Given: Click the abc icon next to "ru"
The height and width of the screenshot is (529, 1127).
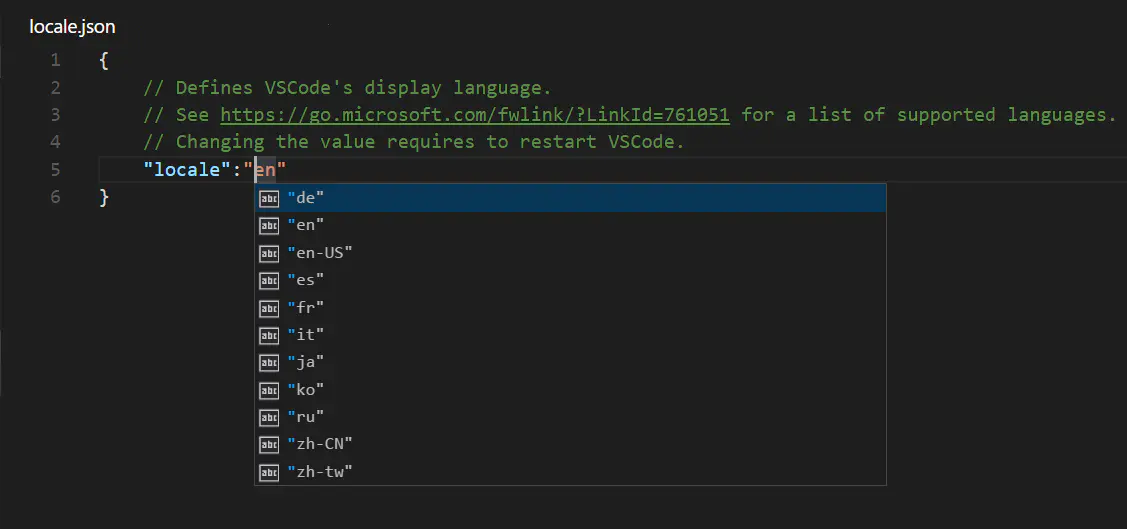Looking at the screenshot, I should 269,418.
